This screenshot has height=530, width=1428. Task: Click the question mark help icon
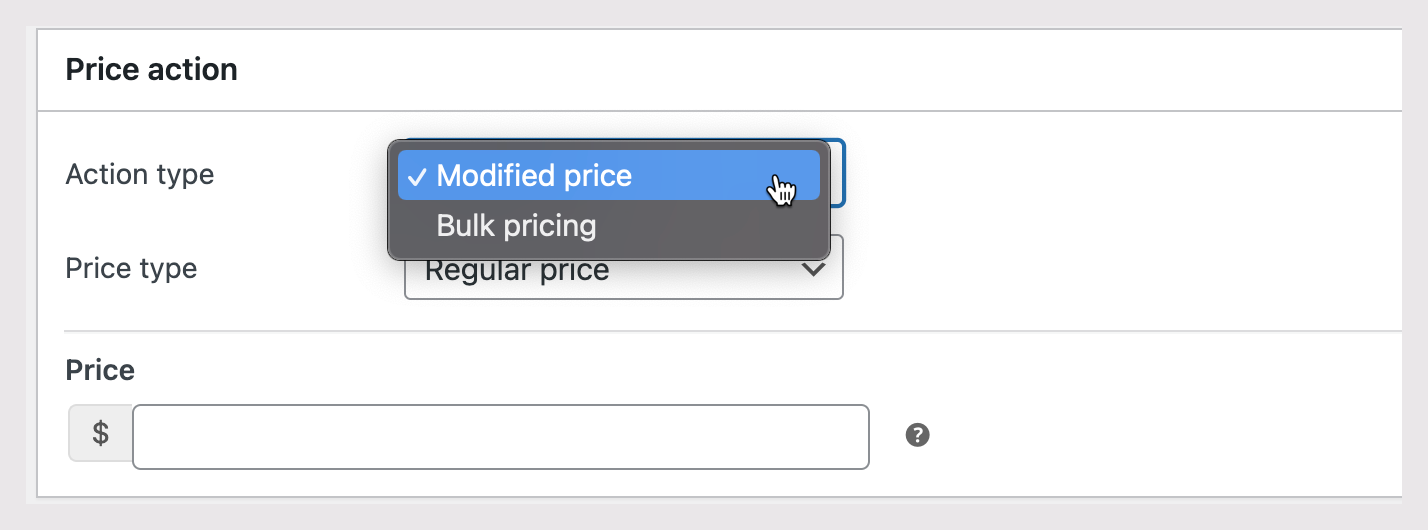[x=917, y=435]
